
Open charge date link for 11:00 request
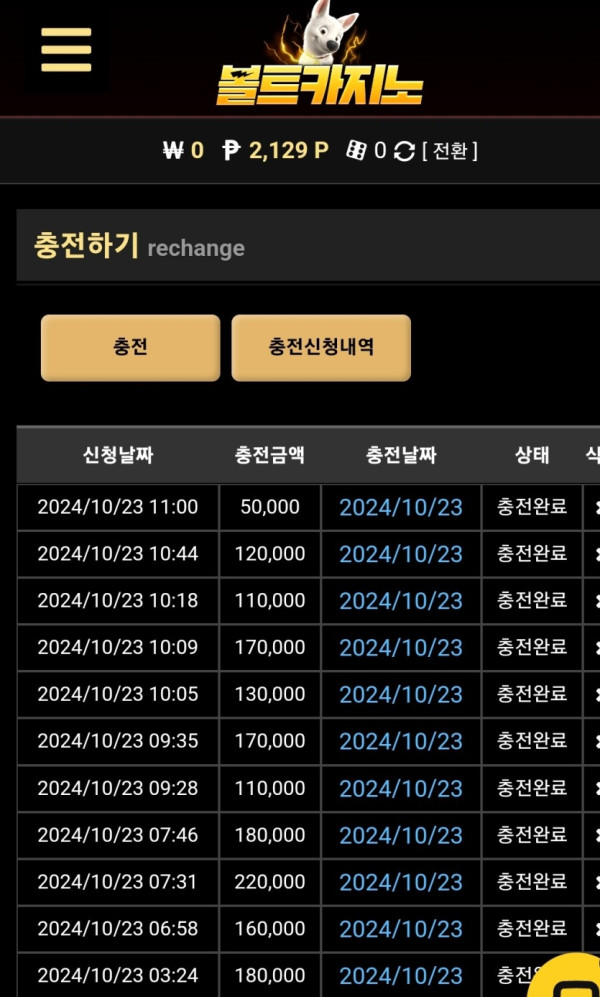401,507
